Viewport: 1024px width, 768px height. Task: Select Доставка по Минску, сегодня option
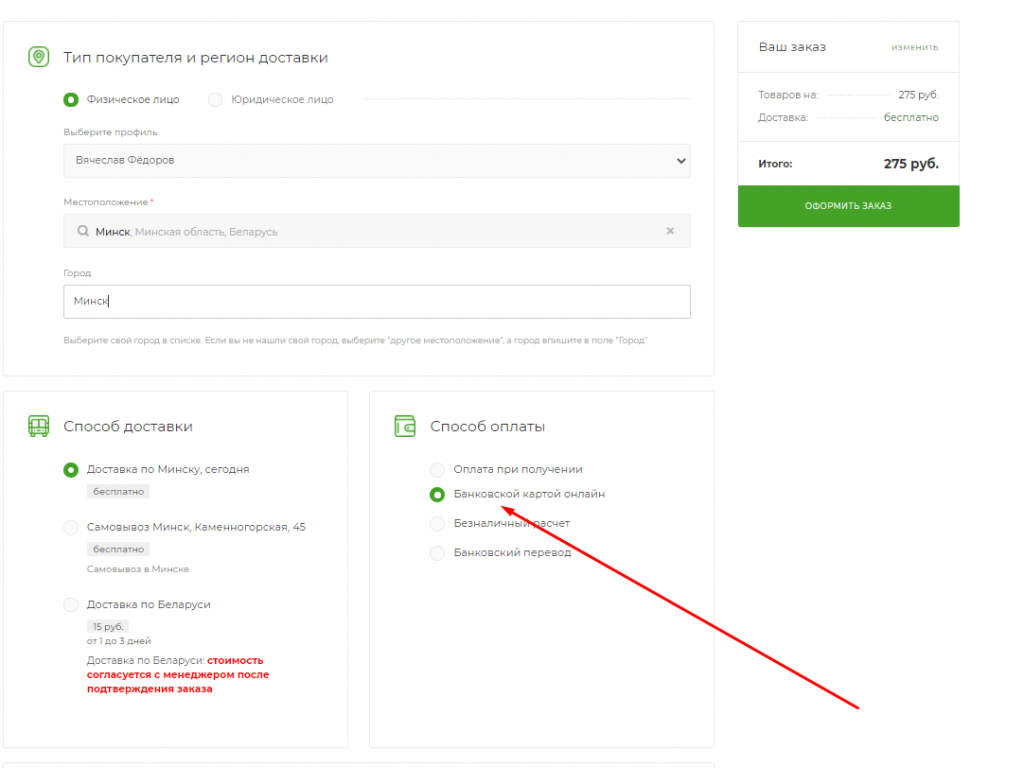[x=71, y=470]
